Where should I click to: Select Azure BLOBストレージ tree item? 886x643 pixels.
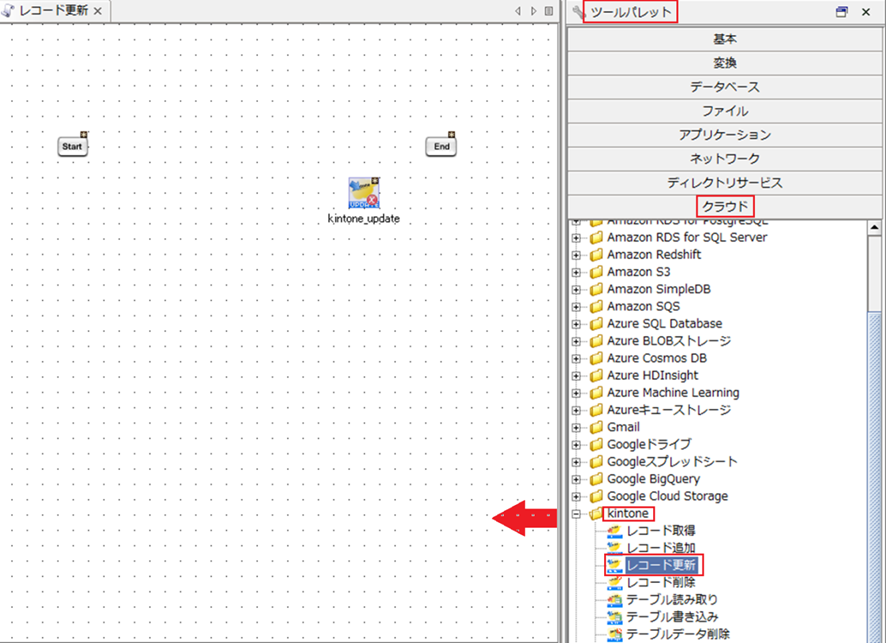pyautogui.click(x=668, y=341)
